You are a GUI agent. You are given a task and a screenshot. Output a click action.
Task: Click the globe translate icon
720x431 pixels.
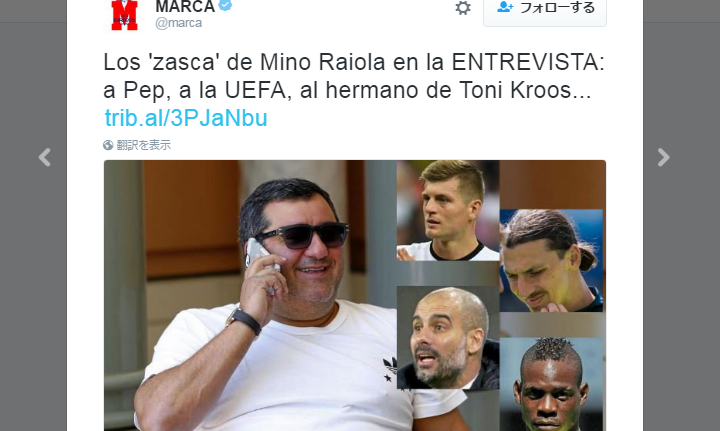point(108,145)
